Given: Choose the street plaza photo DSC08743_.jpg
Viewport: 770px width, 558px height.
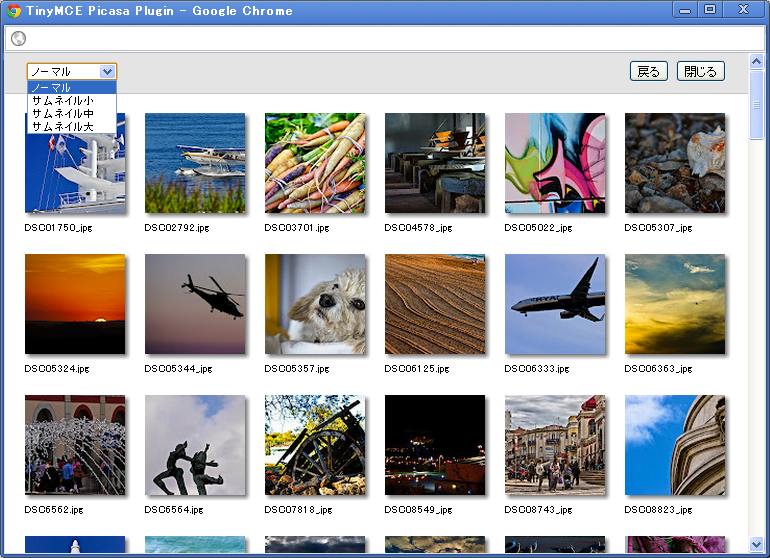Looking at the screenshot, I should [x=555, y=445].
